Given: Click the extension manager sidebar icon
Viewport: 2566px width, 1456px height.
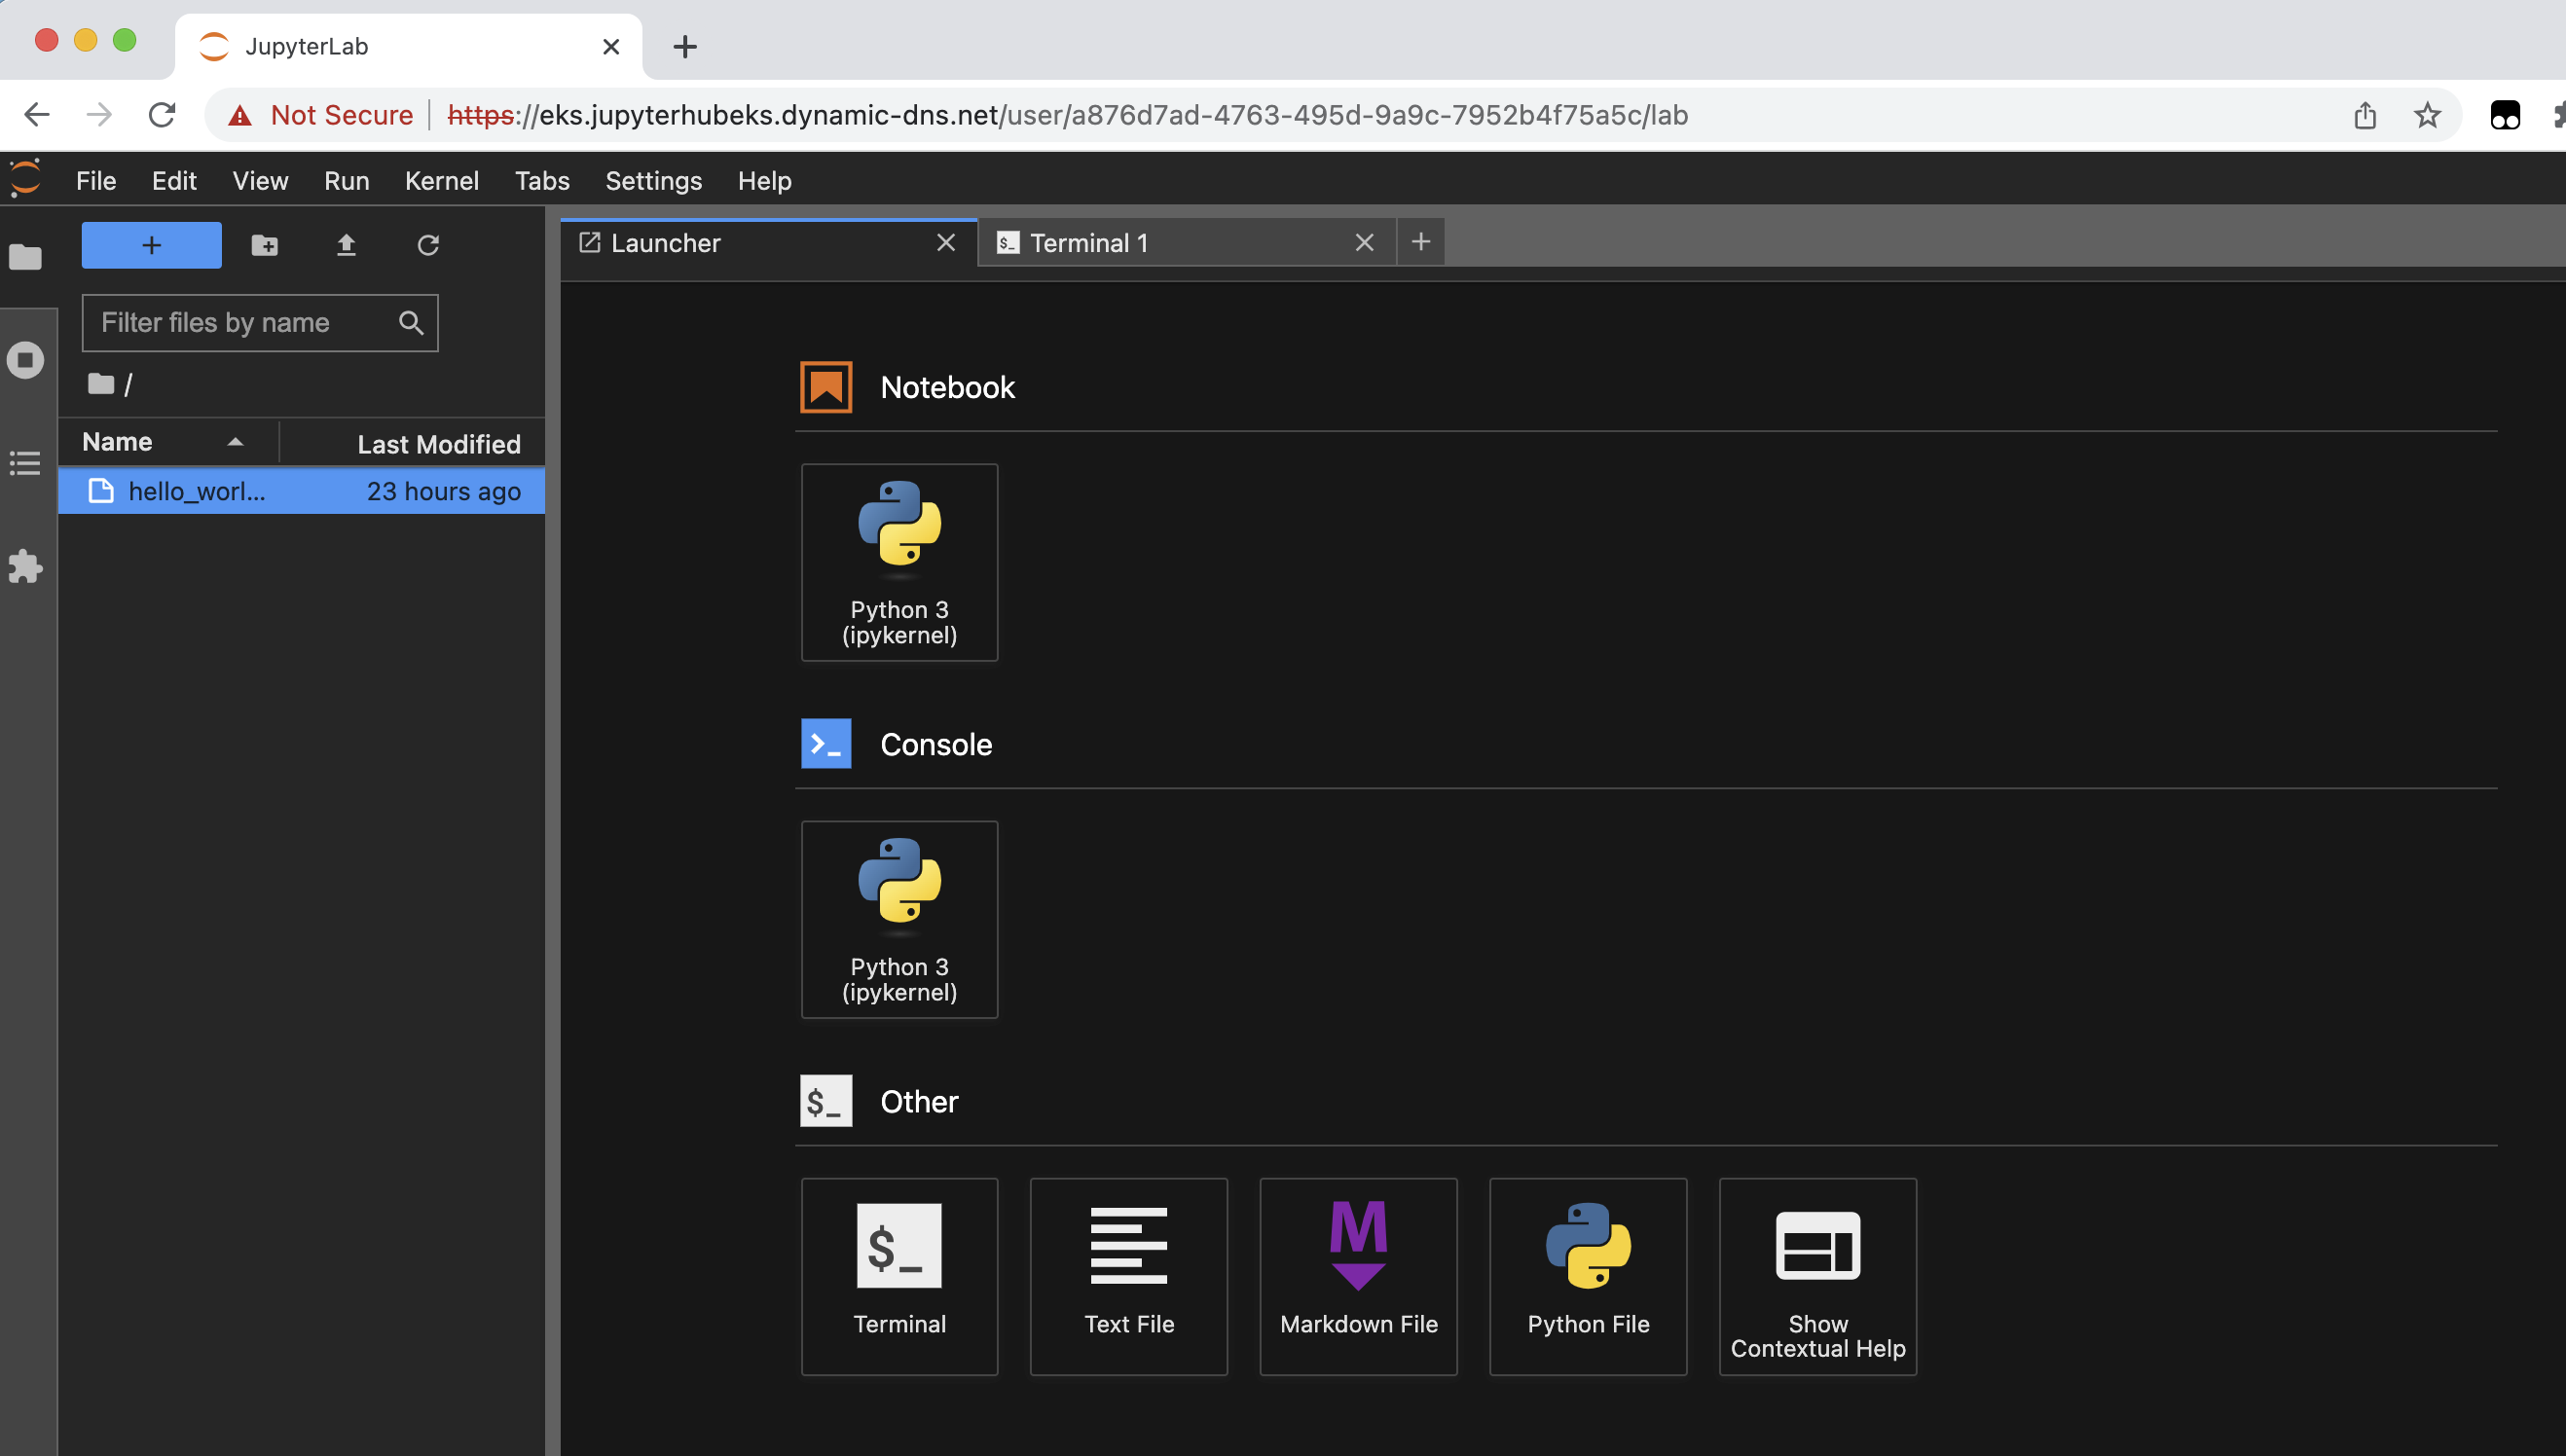Looking at the screenshot, I should pos(26,567).
